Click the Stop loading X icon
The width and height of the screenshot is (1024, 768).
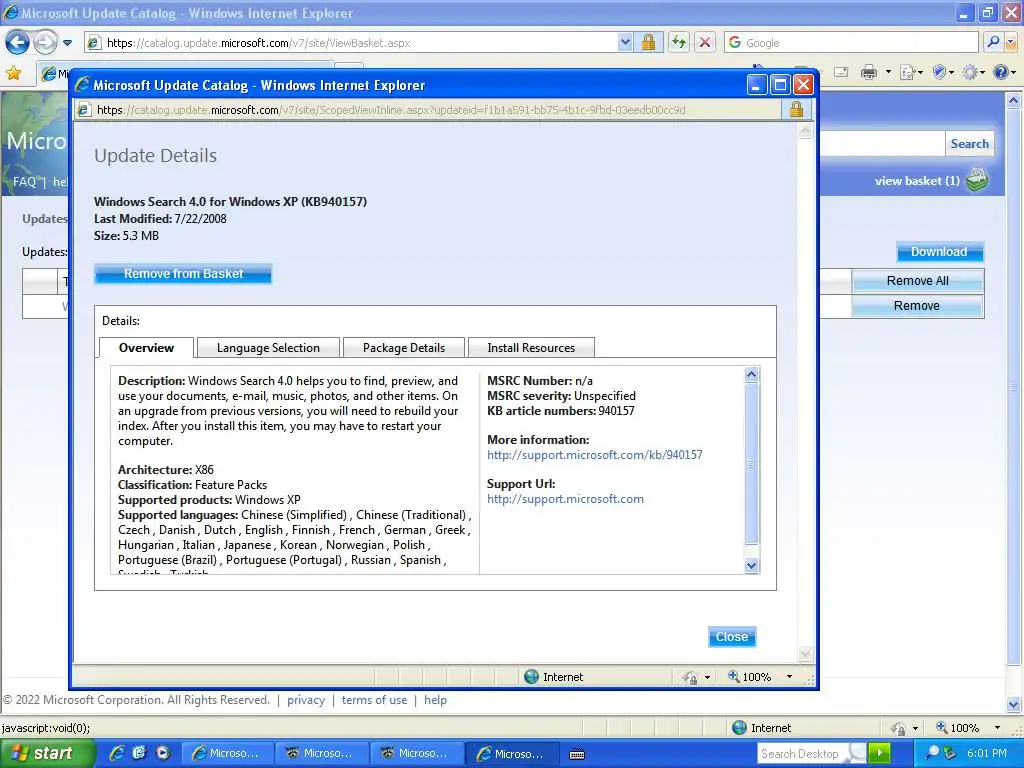tap(705, 42)
